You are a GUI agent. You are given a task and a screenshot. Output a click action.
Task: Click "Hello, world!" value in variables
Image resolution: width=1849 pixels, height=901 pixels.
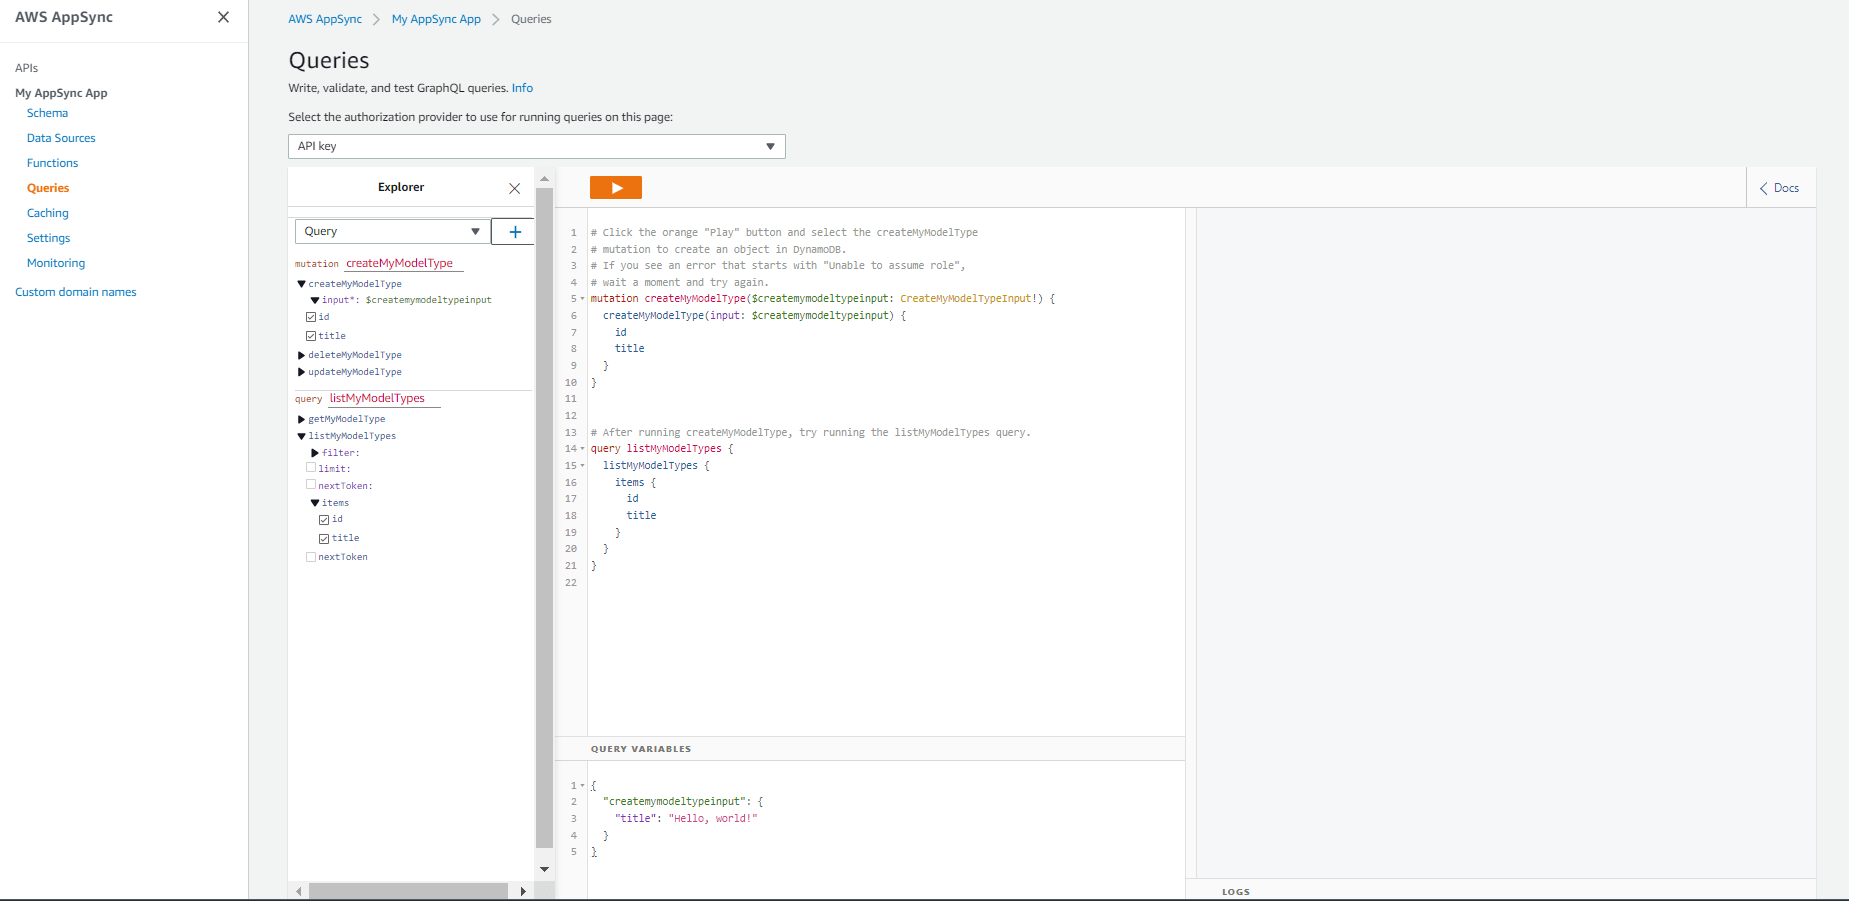[713, 819]
